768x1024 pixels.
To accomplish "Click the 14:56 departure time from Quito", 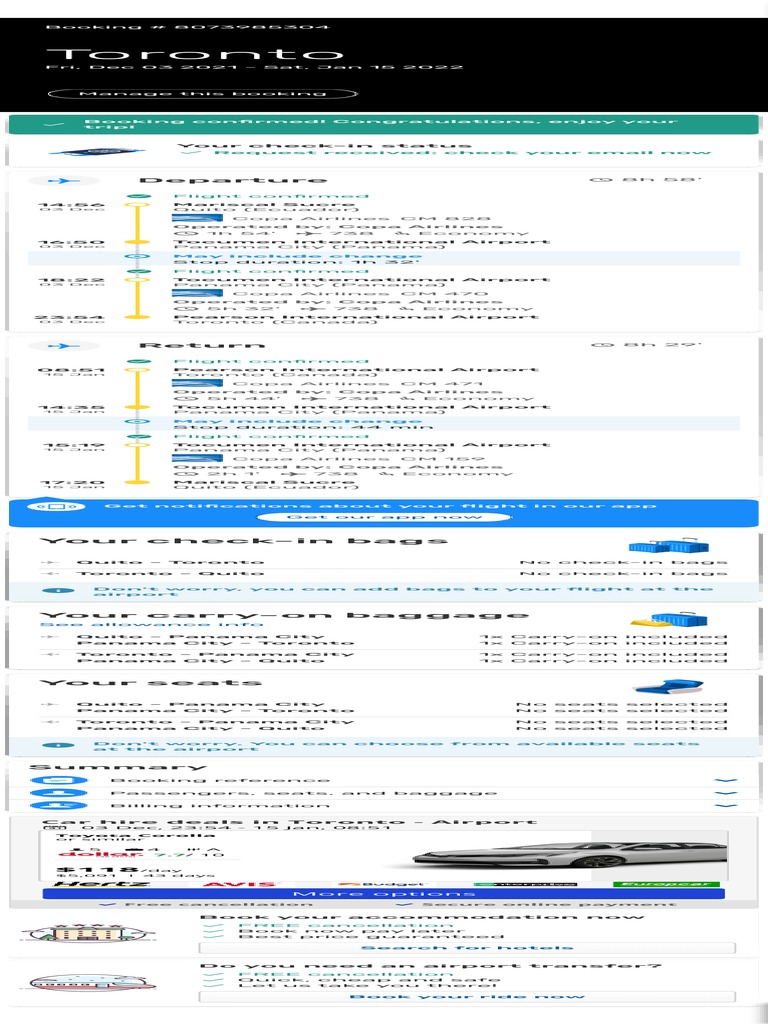I will coord(71,205).
